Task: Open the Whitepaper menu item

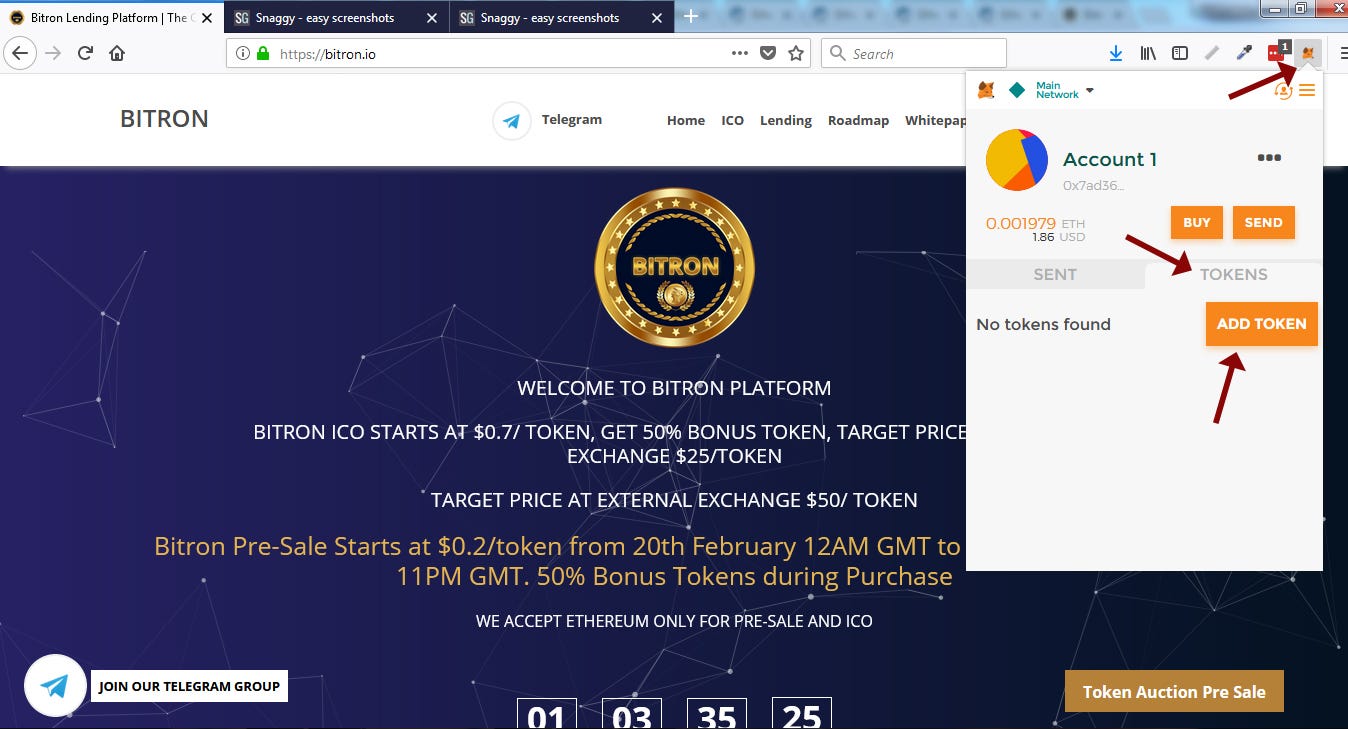Action: click(x=935, y=120)
